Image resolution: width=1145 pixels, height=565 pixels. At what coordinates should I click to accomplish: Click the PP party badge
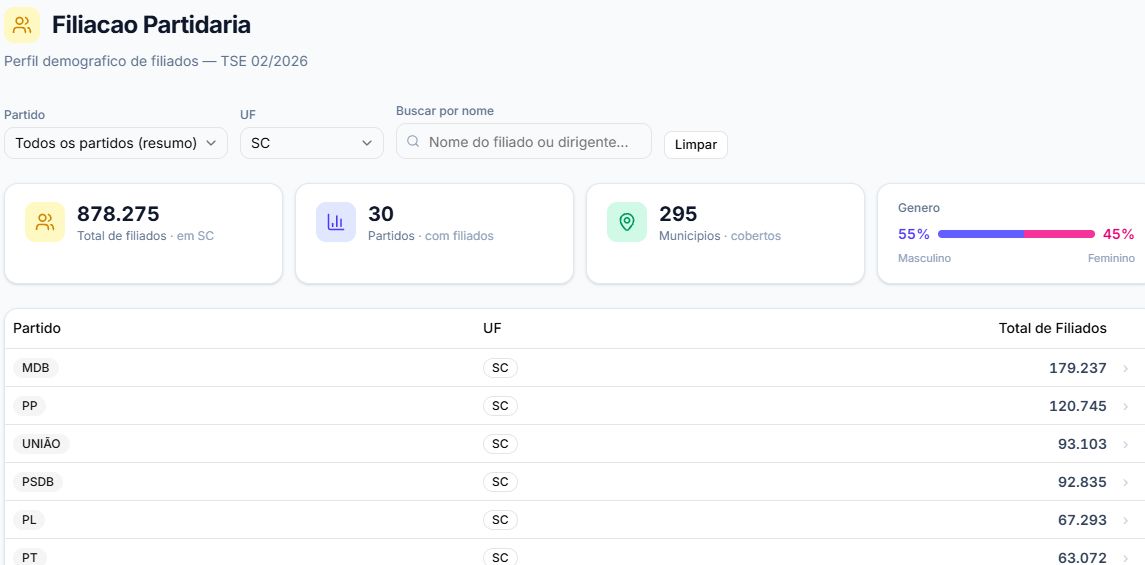[x=29, y=406]
